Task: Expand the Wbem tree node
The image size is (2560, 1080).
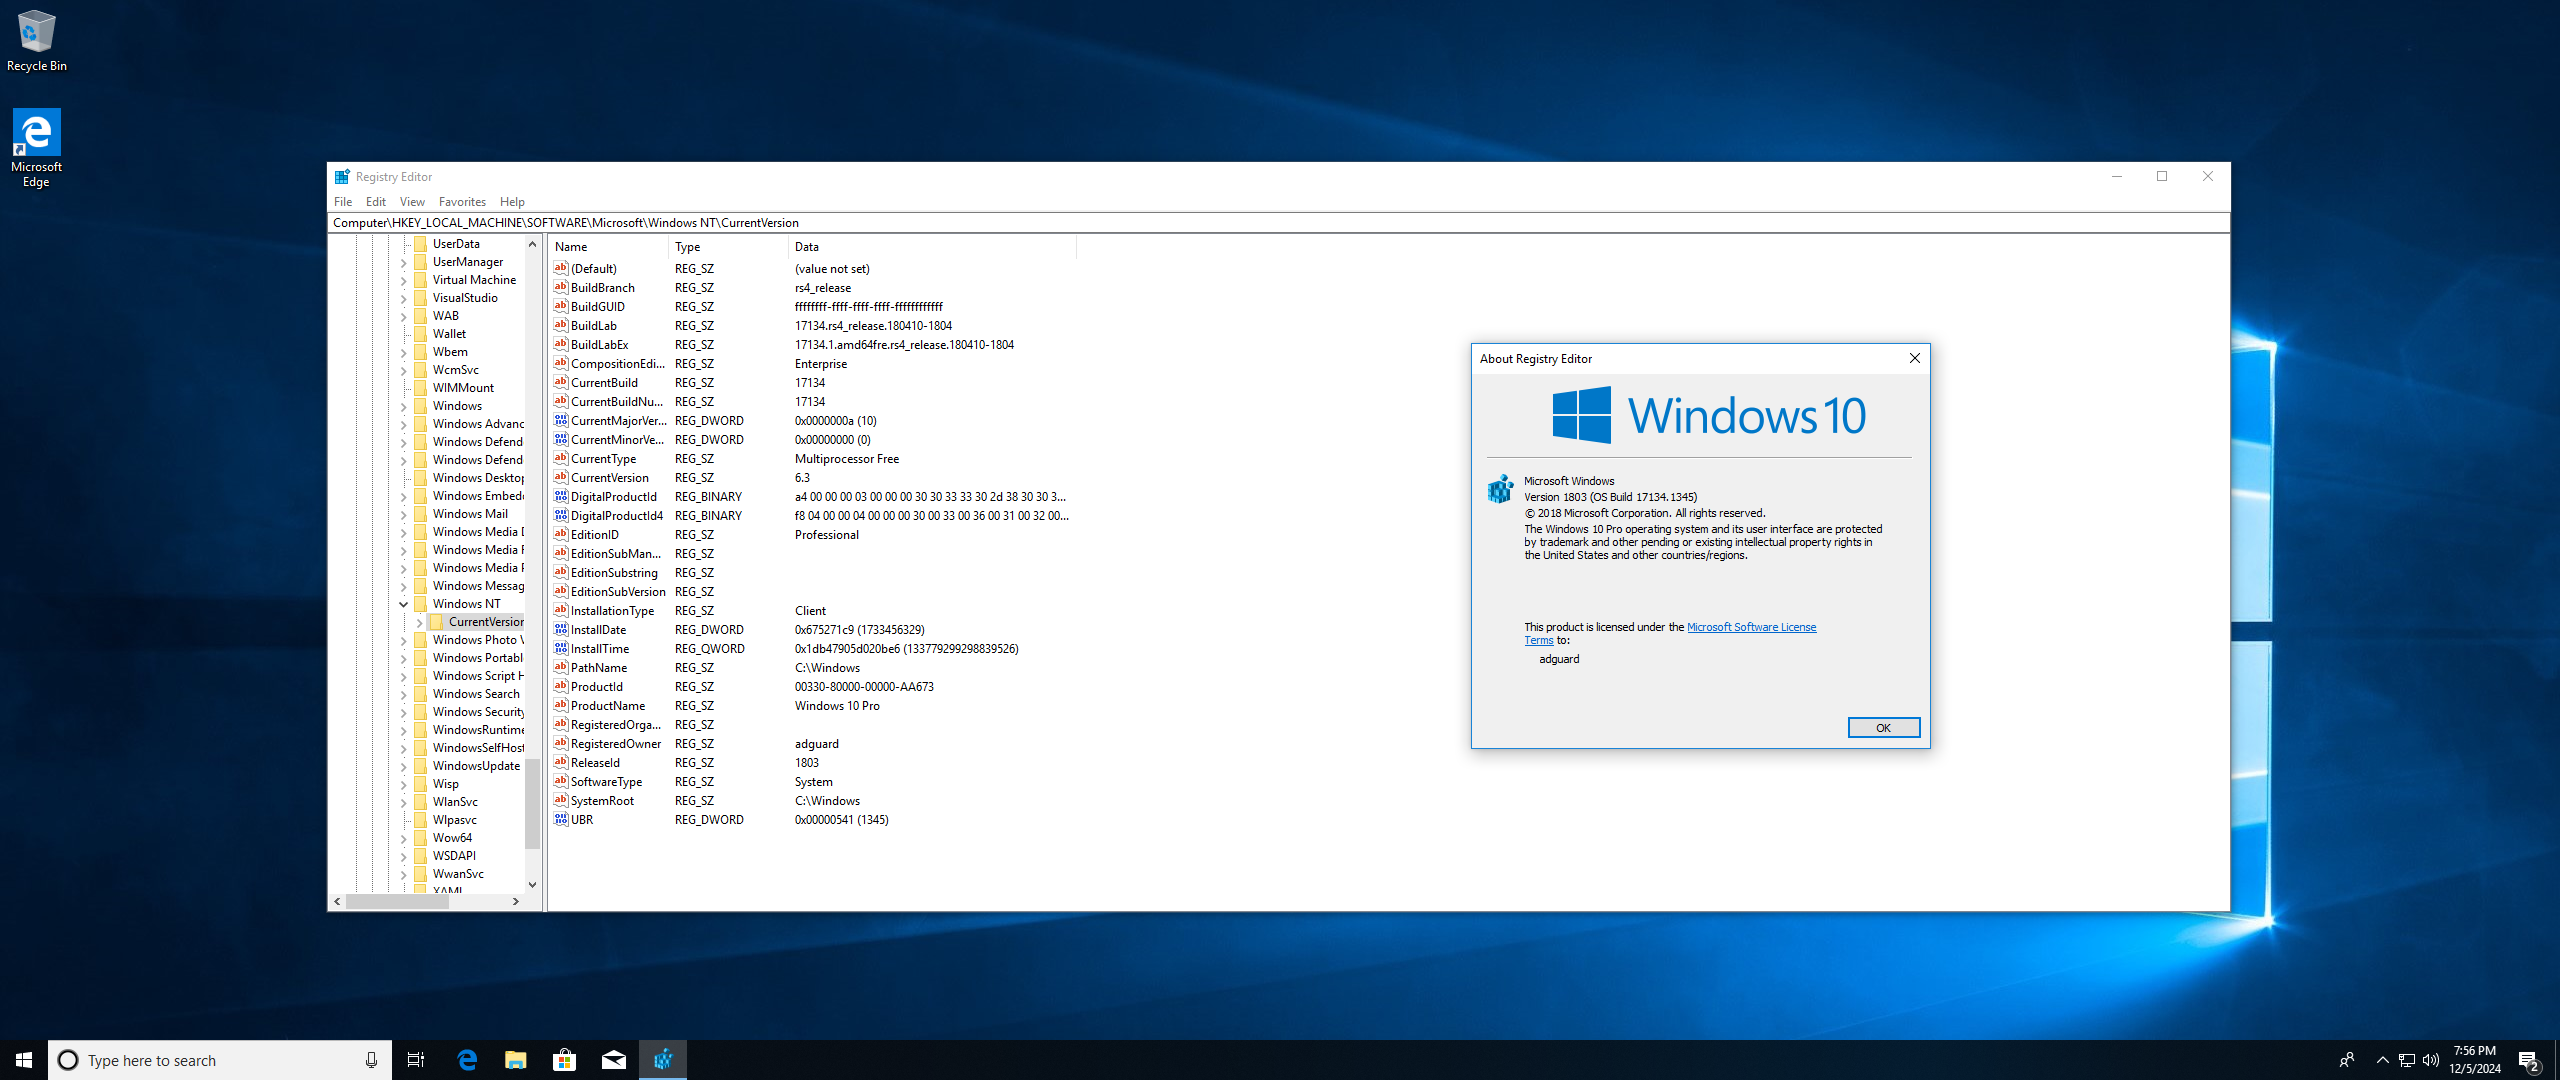Action: pyautogui.click(x=404, y=352)
